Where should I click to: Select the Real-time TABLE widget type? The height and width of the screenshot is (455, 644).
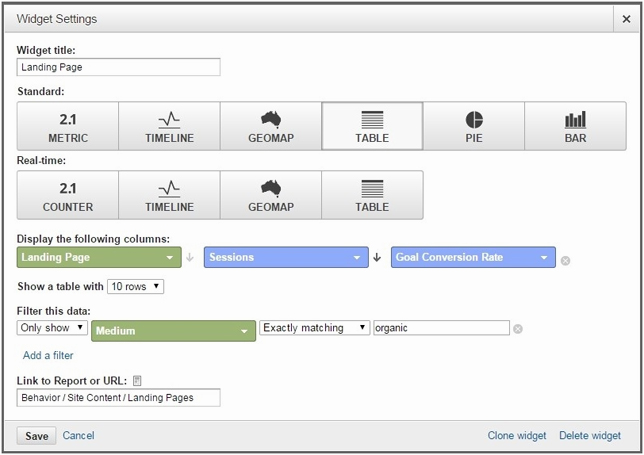(x=372, y=195)
